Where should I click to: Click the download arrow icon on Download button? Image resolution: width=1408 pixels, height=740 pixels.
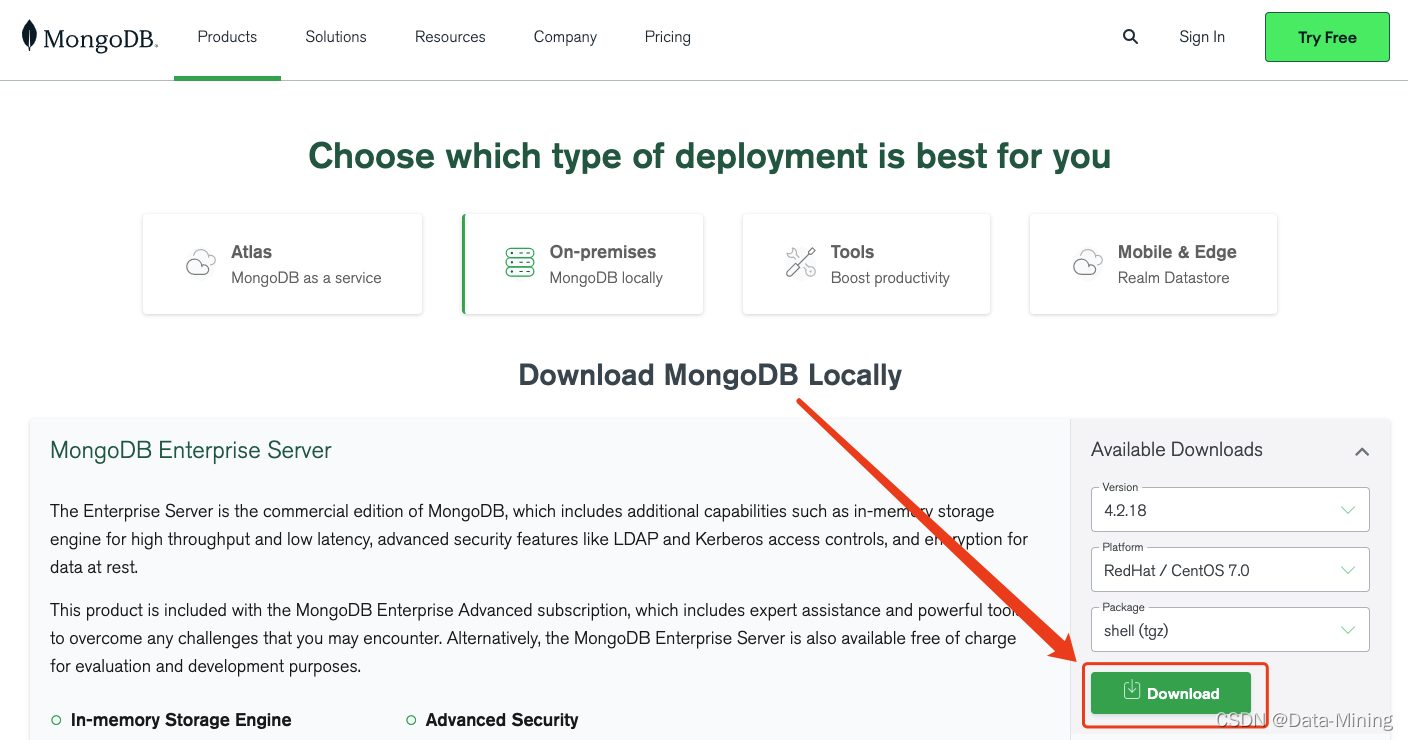(x=1132, y=689)
